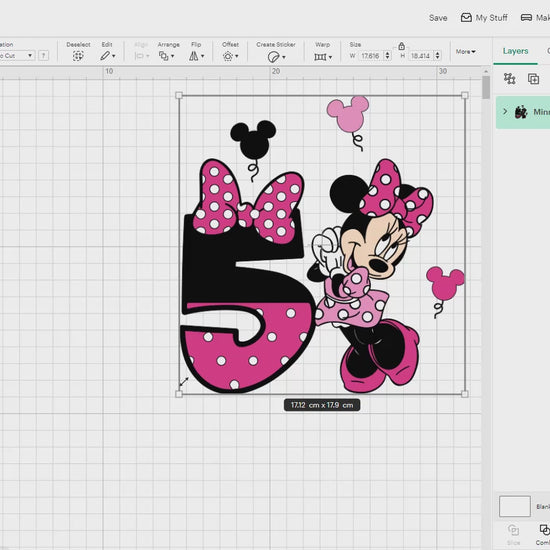The image size is (550, 550).
Task: Click the height value field 18.414
Action: coord(421,56)
